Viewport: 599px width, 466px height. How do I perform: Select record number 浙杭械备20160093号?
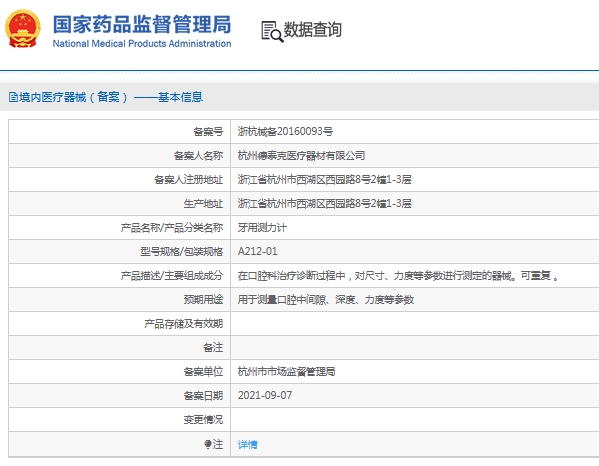(285, 131)
